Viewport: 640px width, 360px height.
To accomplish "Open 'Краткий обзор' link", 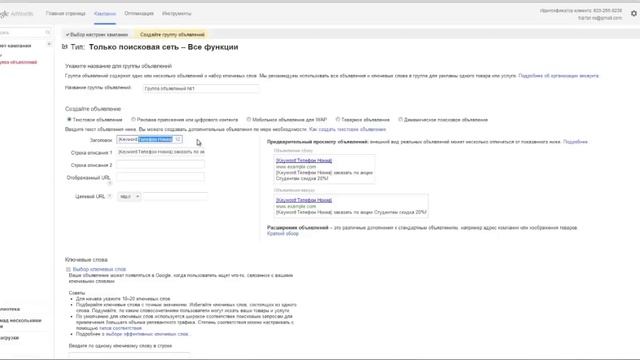I will click(x=282, y=234).
